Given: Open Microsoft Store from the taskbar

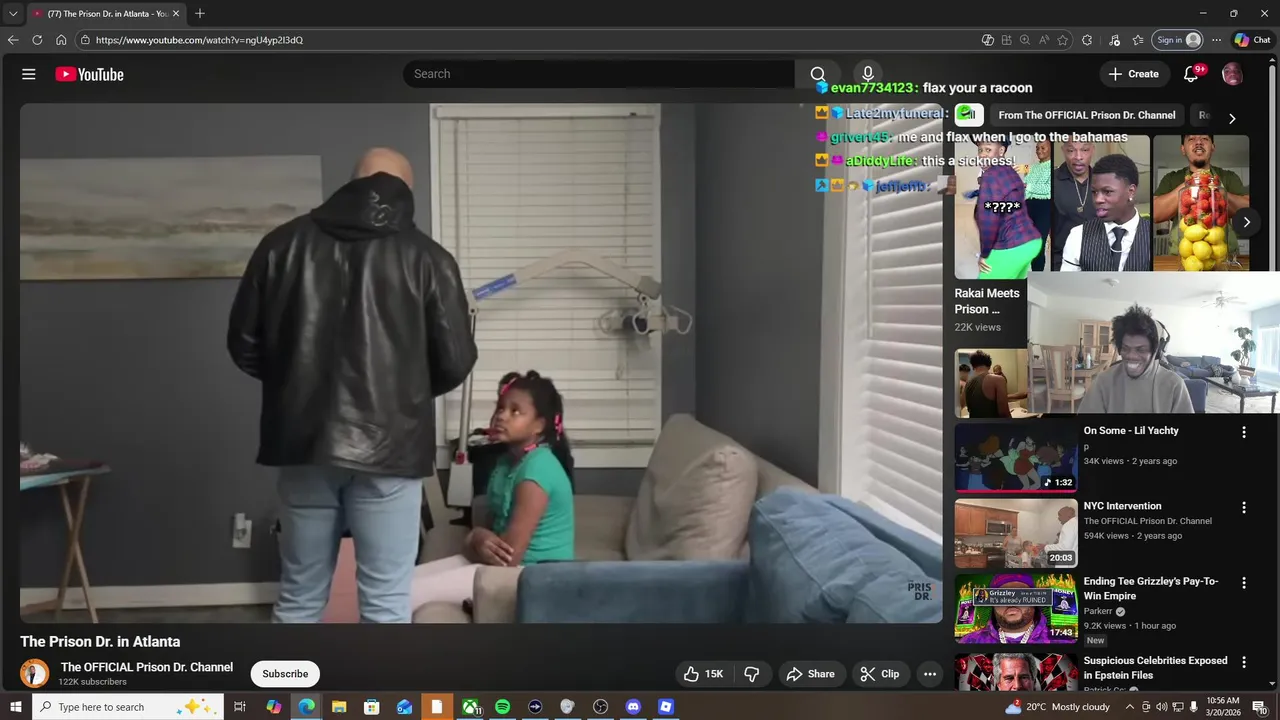Looking at the screenshot, I should click(x=371, y=707).
